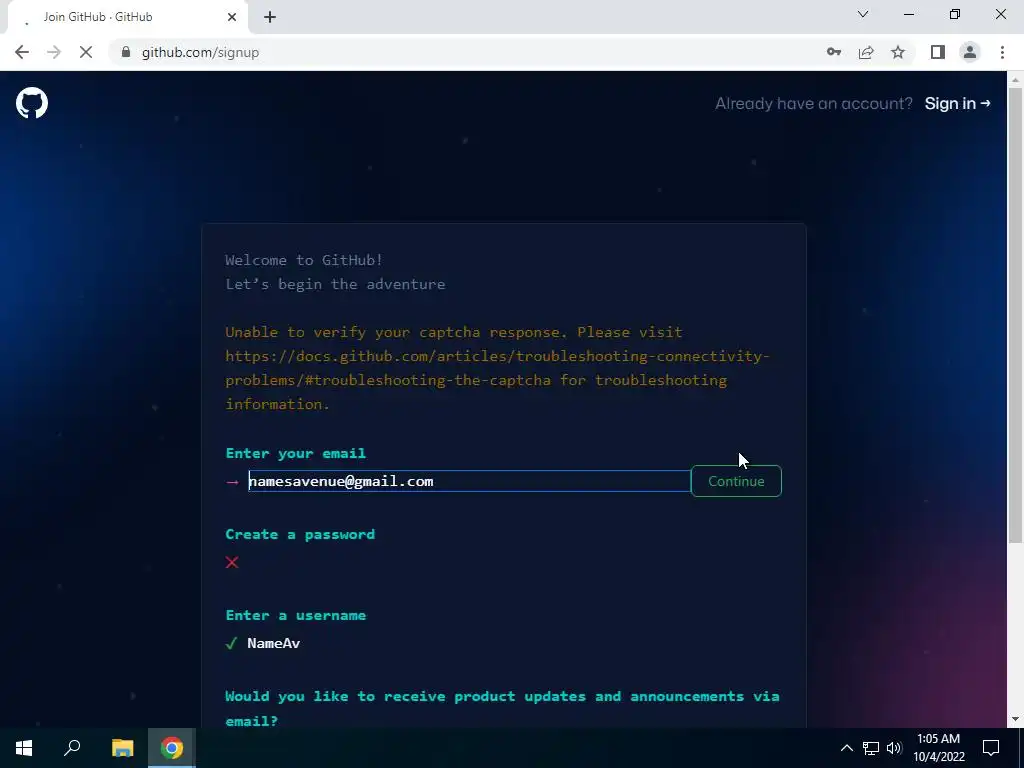Click the browser forward arrow
This screenshot has width=1024, height=768.
(x=54, y=52)
